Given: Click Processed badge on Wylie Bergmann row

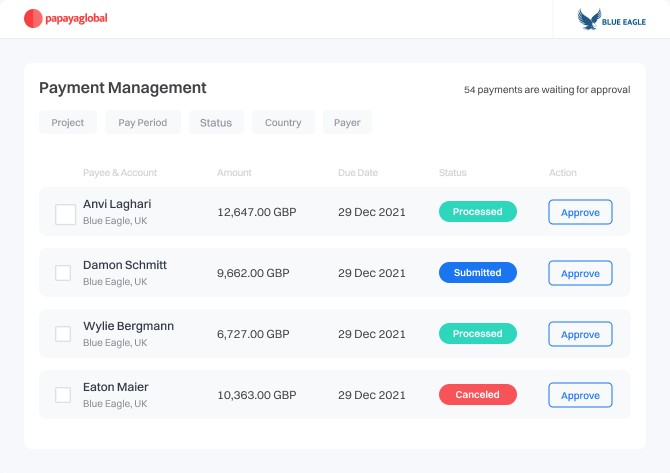Looking at the screenshot, I should (478, 334).
